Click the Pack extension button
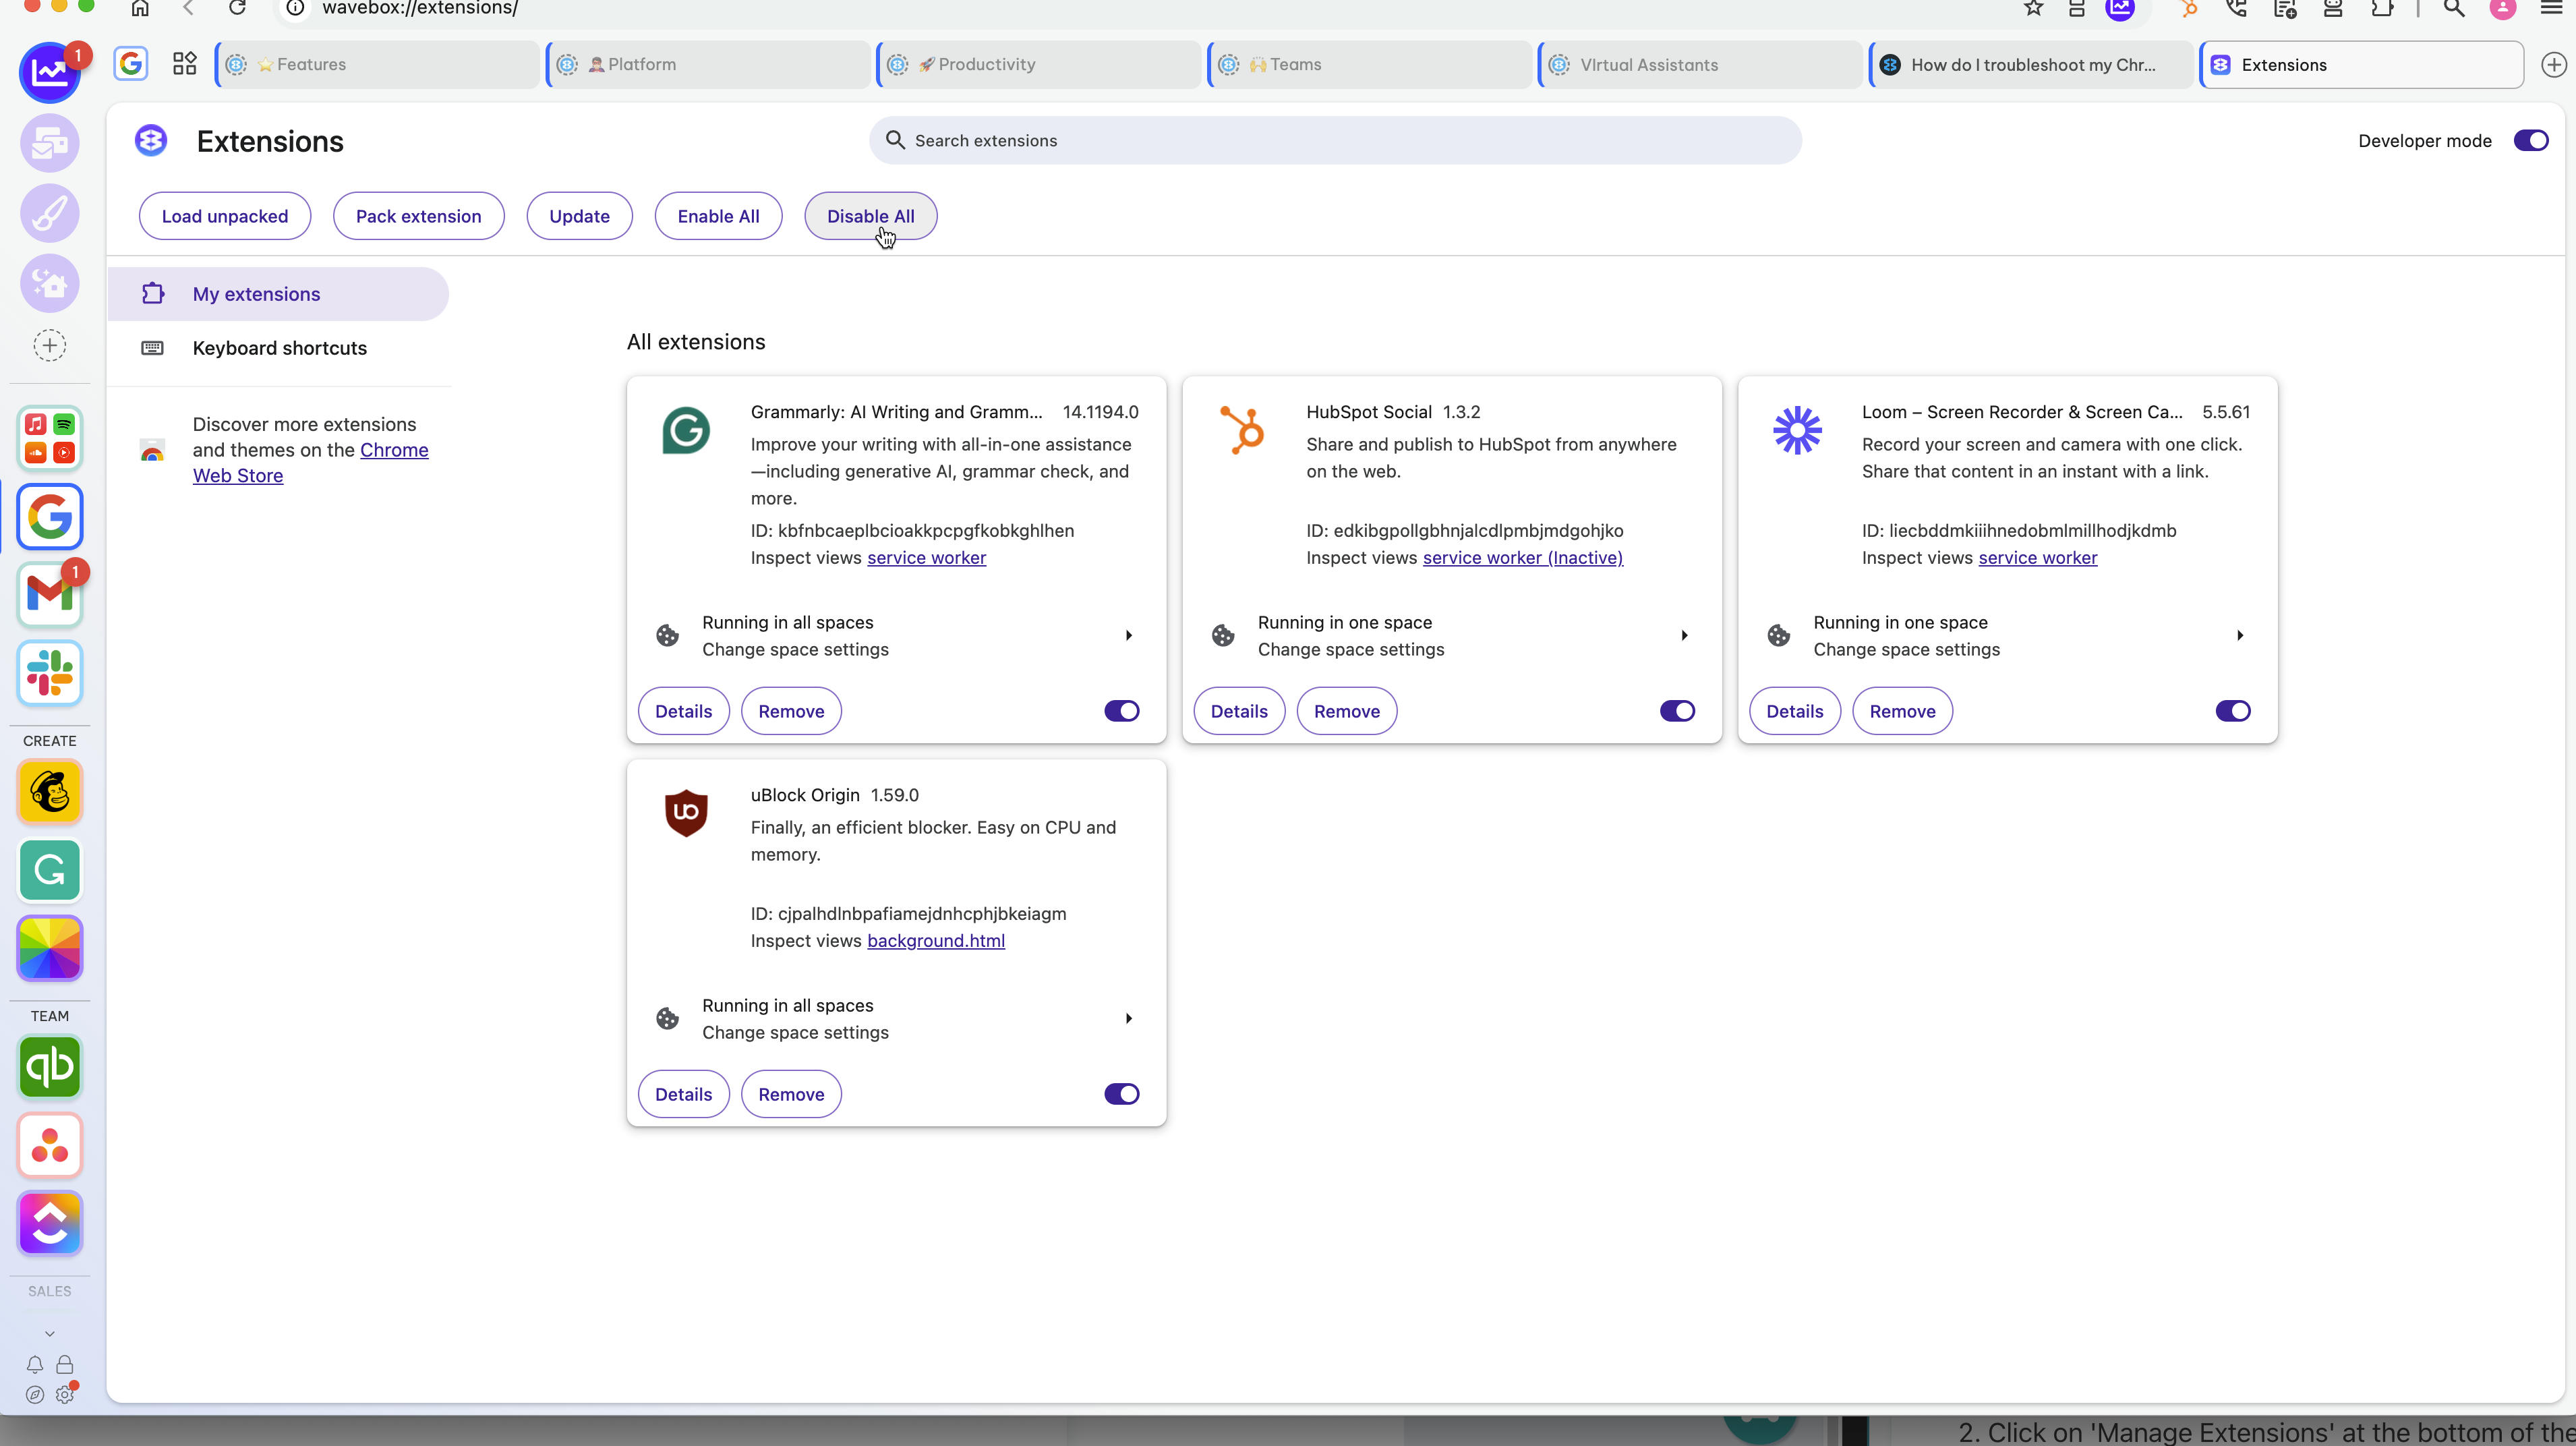Viewport: 2576px width, 1446px height. 418,216
